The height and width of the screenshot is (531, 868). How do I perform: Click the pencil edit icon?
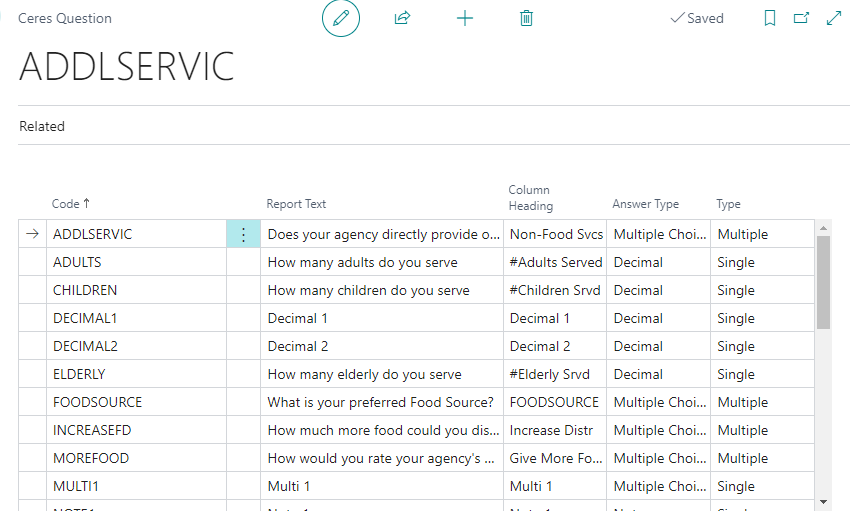tap(340, 18)
